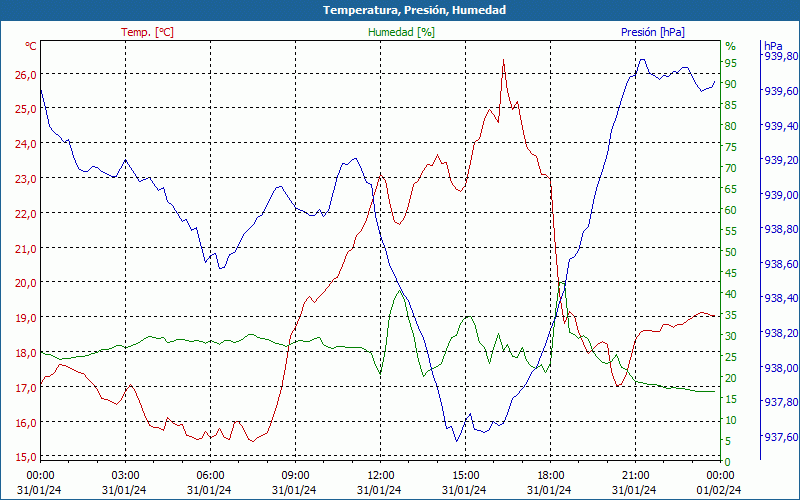Select the 01/02/24 date label
The width and height of the screenshot is (800, 500).
tap(719, 490)
